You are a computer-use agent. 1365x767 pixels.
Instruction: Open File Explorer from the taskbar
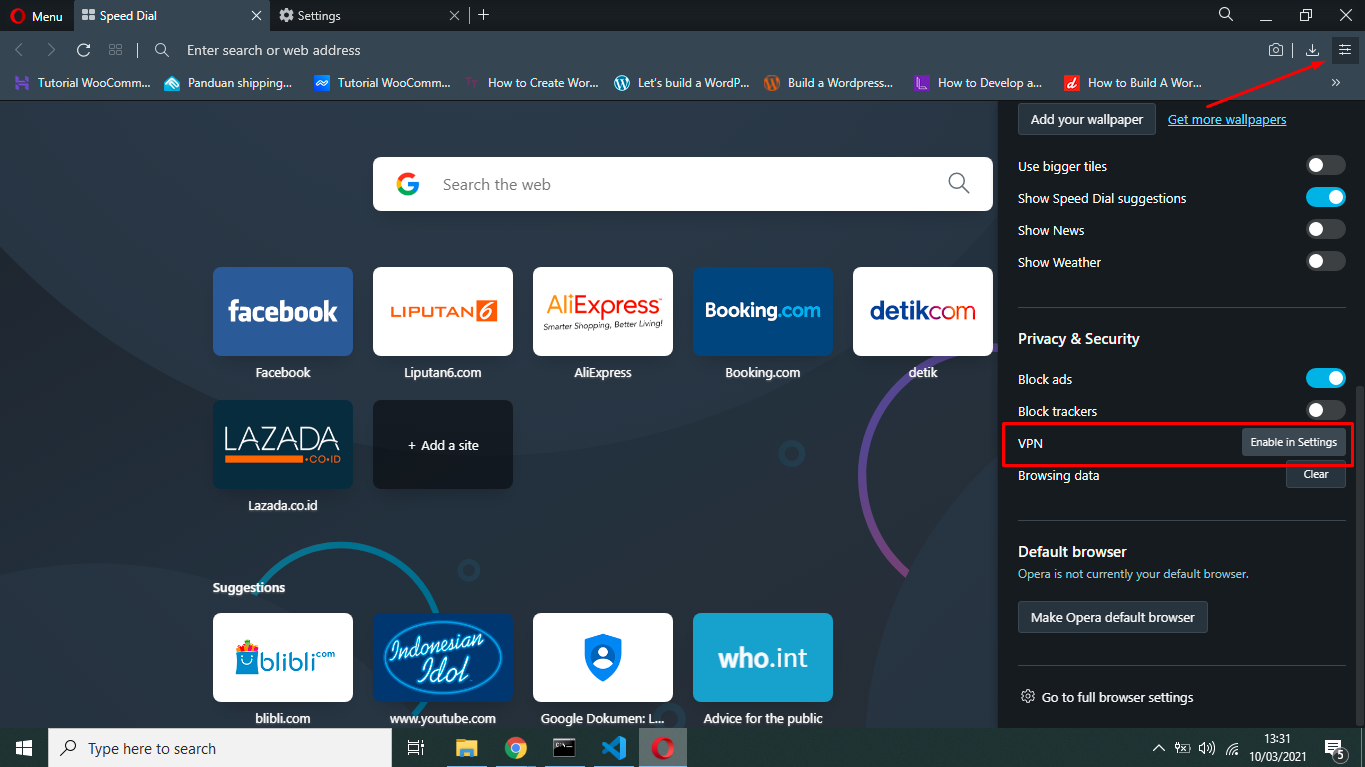point(466,748)
